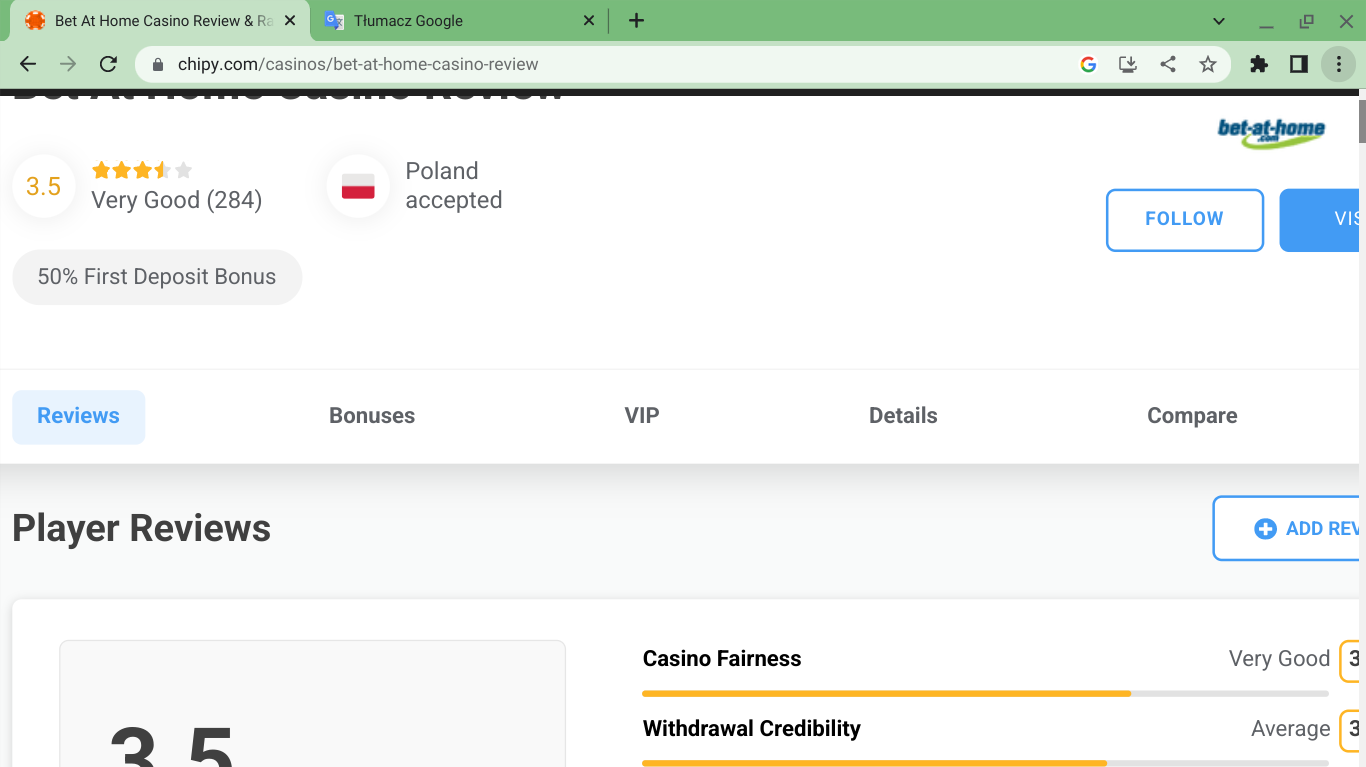Reload the page with the refresh icon
This screenshot has width=1366, height=767.
point(108,64)
